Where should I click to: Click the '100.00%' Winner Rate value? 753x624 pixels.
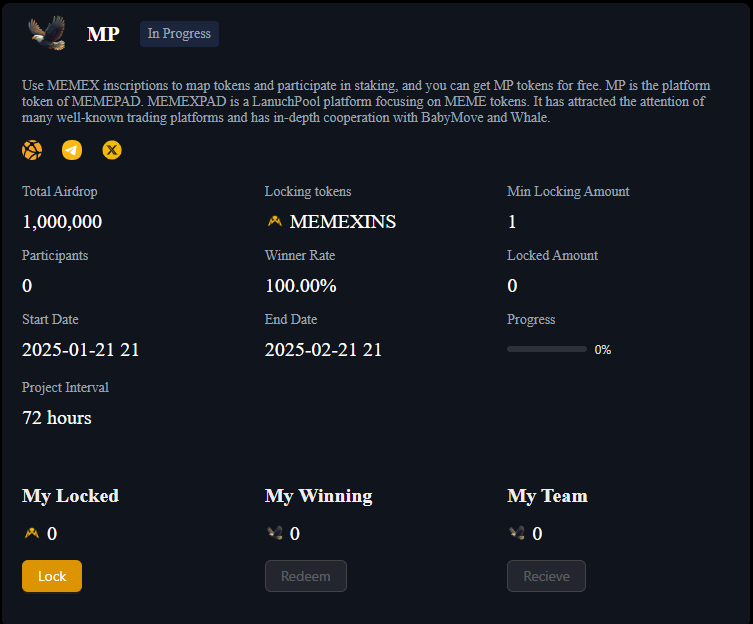[301, 286]
